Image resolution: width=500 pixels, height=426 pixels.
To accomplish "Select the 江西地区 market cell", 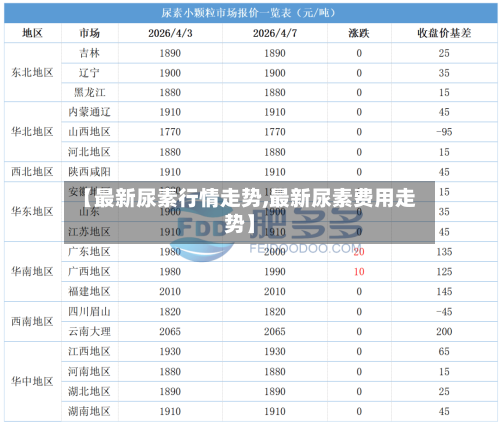I will [89, 351].
